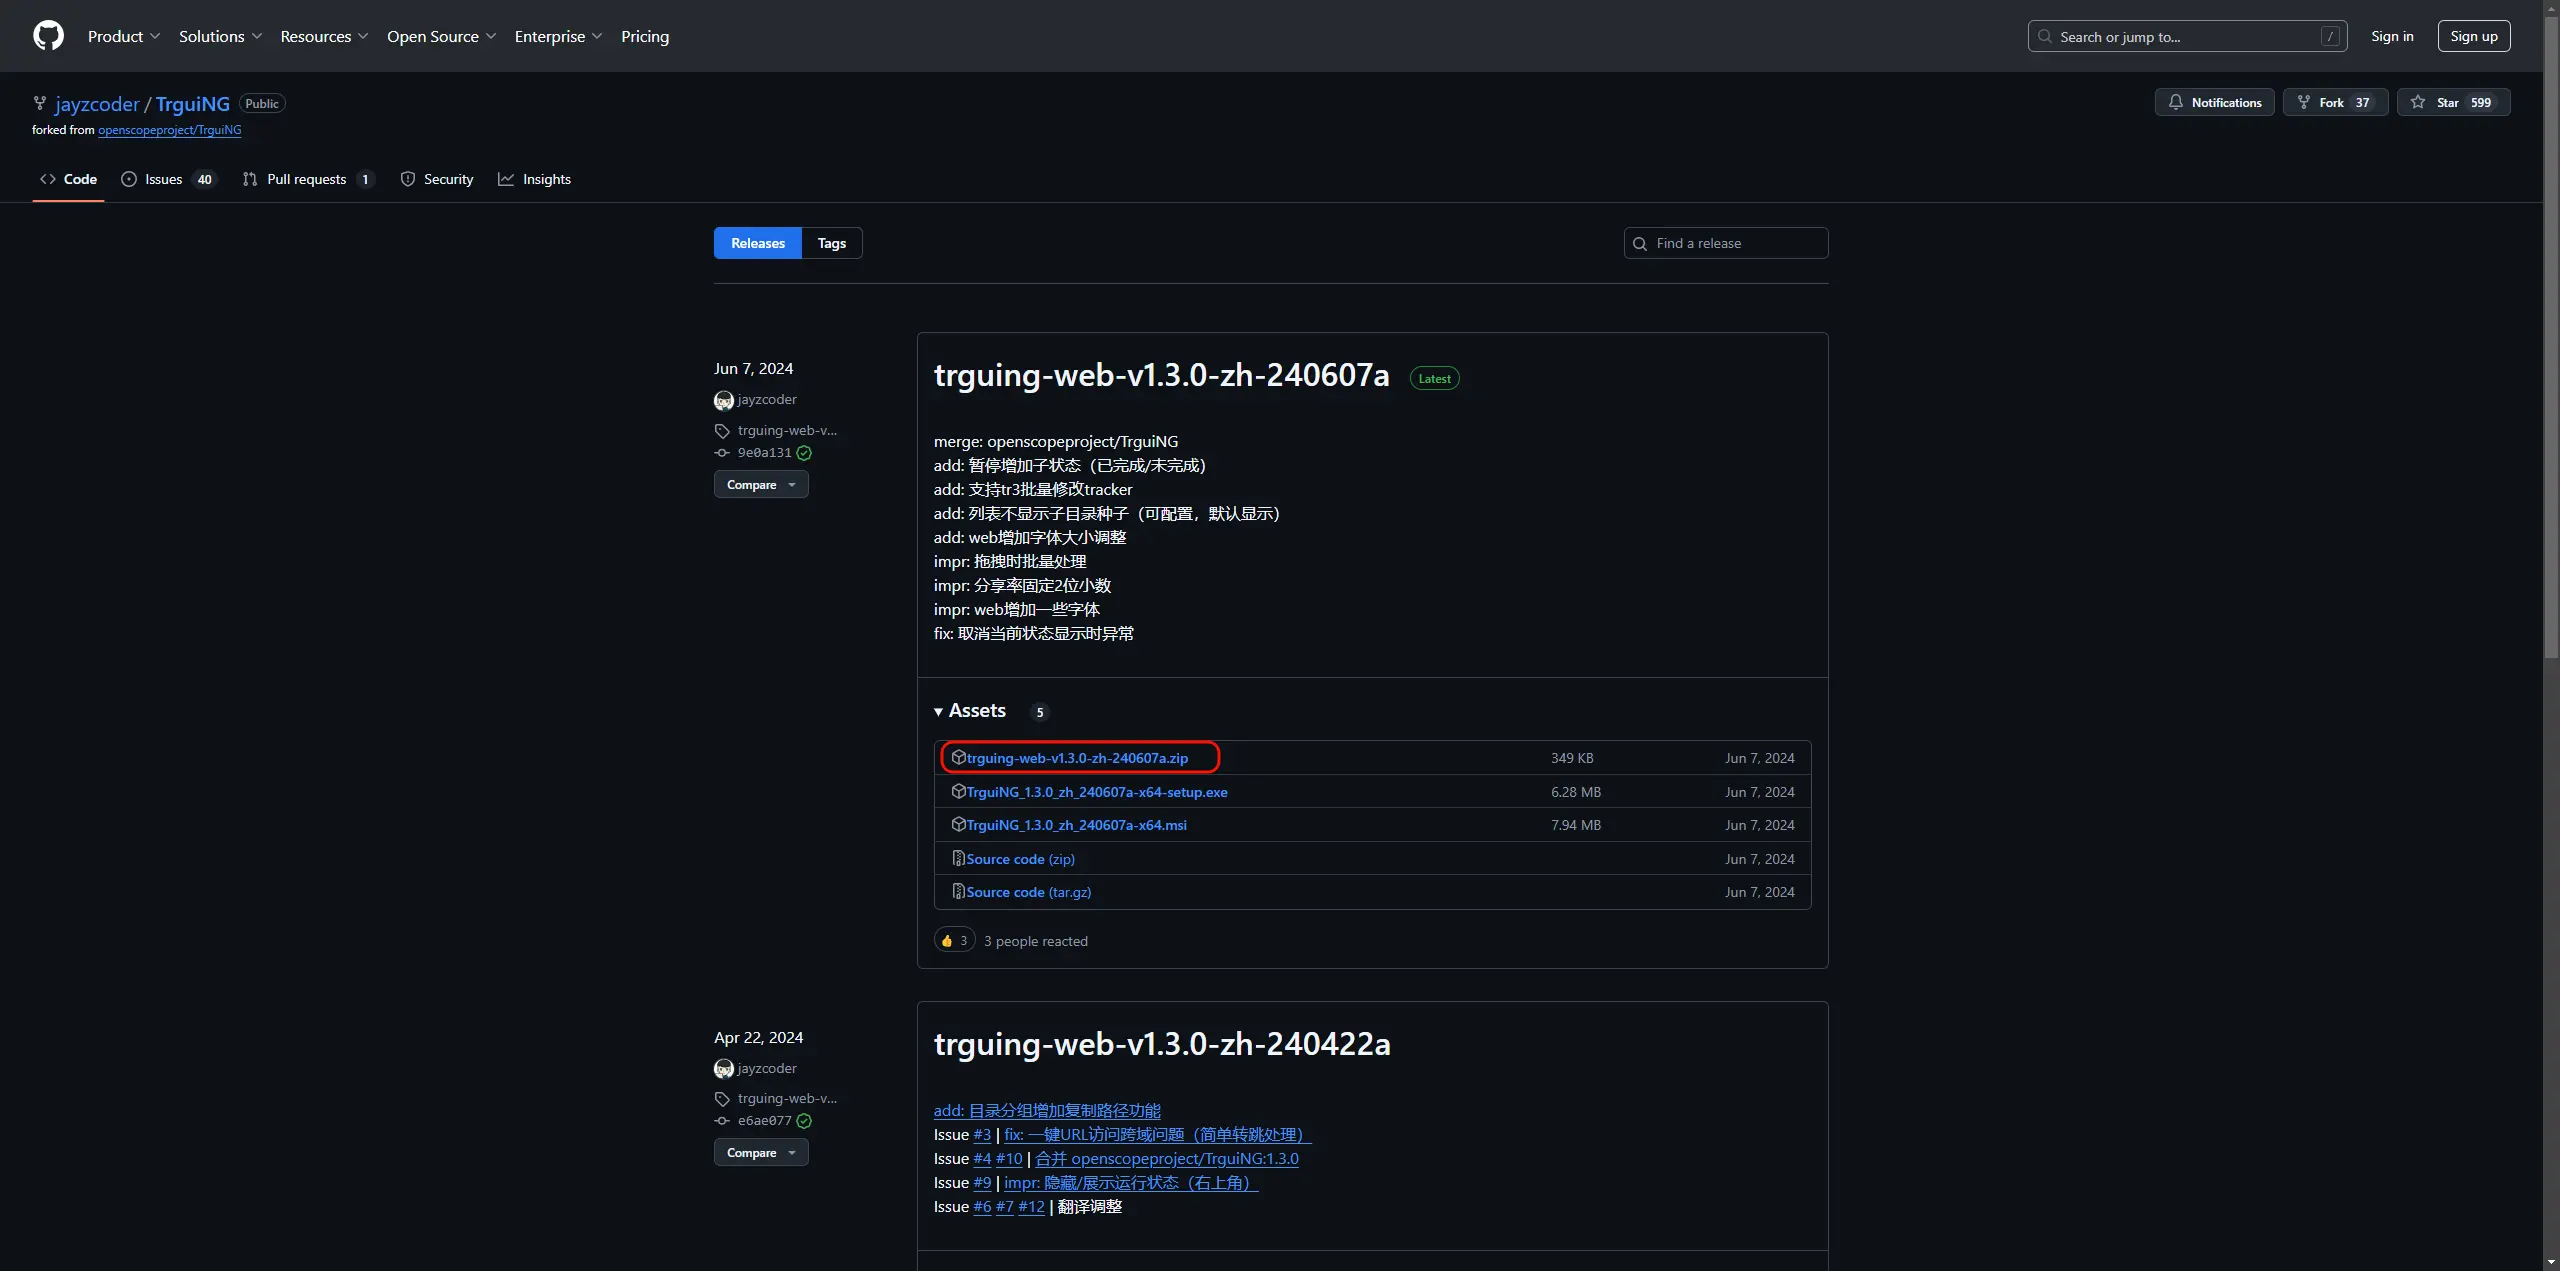Click the GitHub Octocat logo

(x=48, y=36)
